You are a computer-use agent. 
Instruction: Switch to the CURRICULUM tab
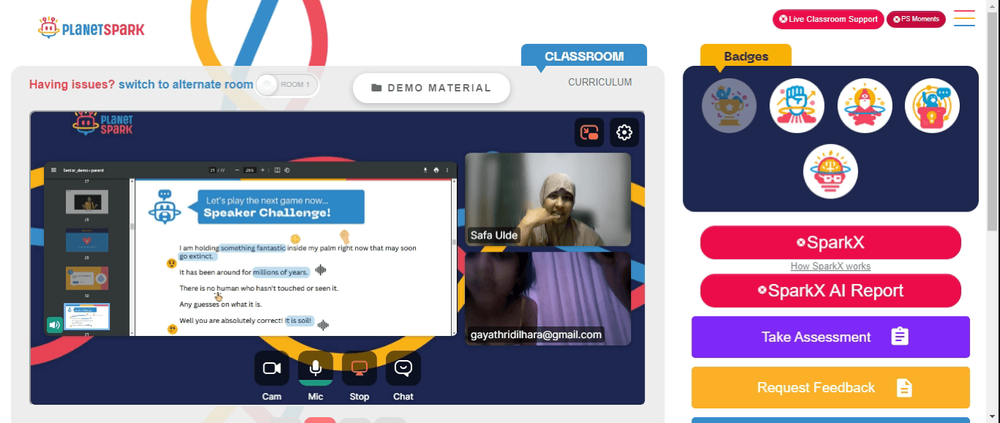(599, 82)
